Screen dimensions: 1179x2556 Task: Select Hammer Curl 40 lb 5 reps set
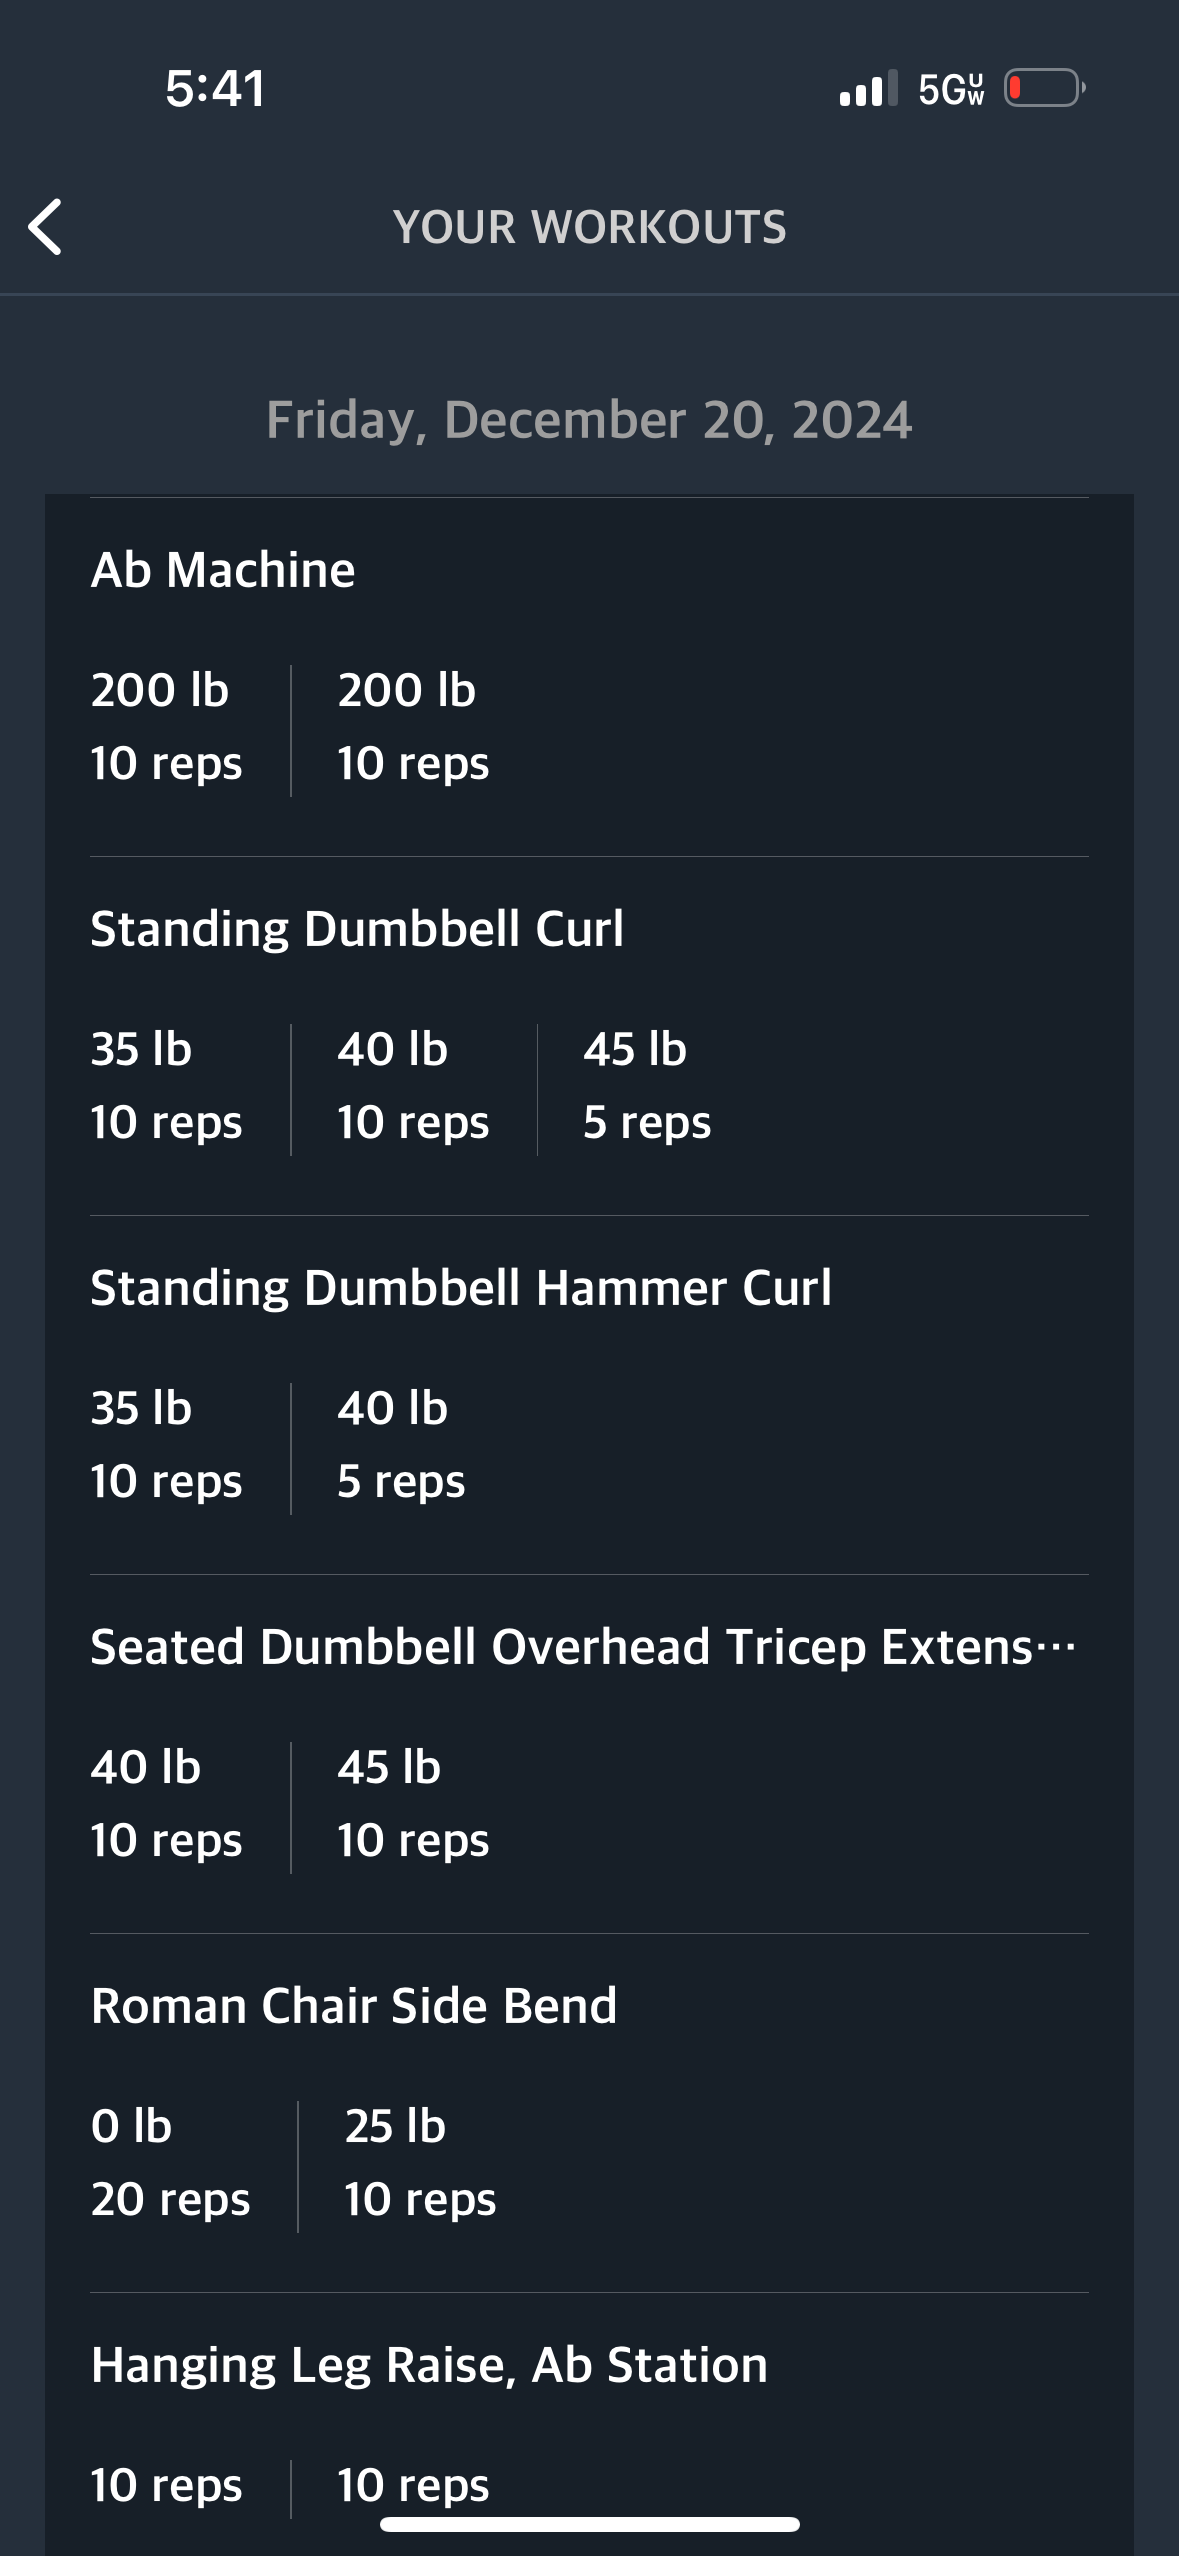[401, 1445]
